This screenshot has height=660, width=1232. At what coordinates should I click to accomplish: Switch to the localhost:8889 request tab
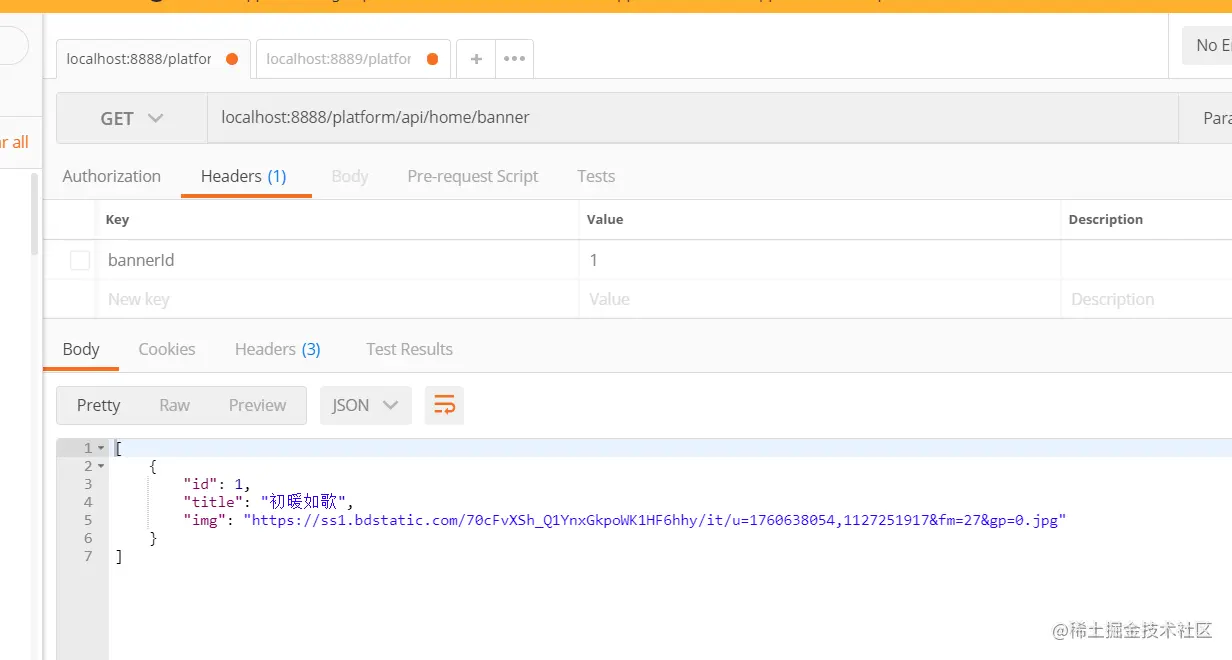tap(352, 59)
